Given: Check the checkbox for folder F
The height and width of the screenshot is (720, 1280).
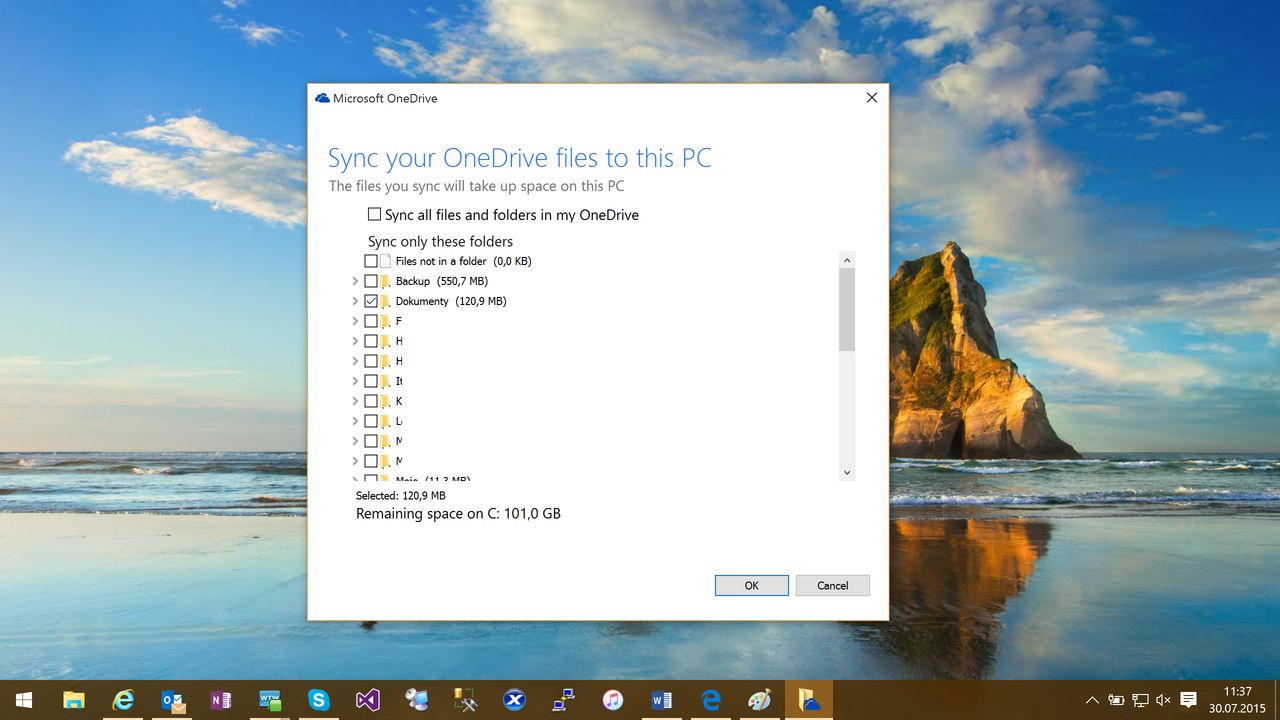Looking at the screenshot, I should [x=371, y=321].
